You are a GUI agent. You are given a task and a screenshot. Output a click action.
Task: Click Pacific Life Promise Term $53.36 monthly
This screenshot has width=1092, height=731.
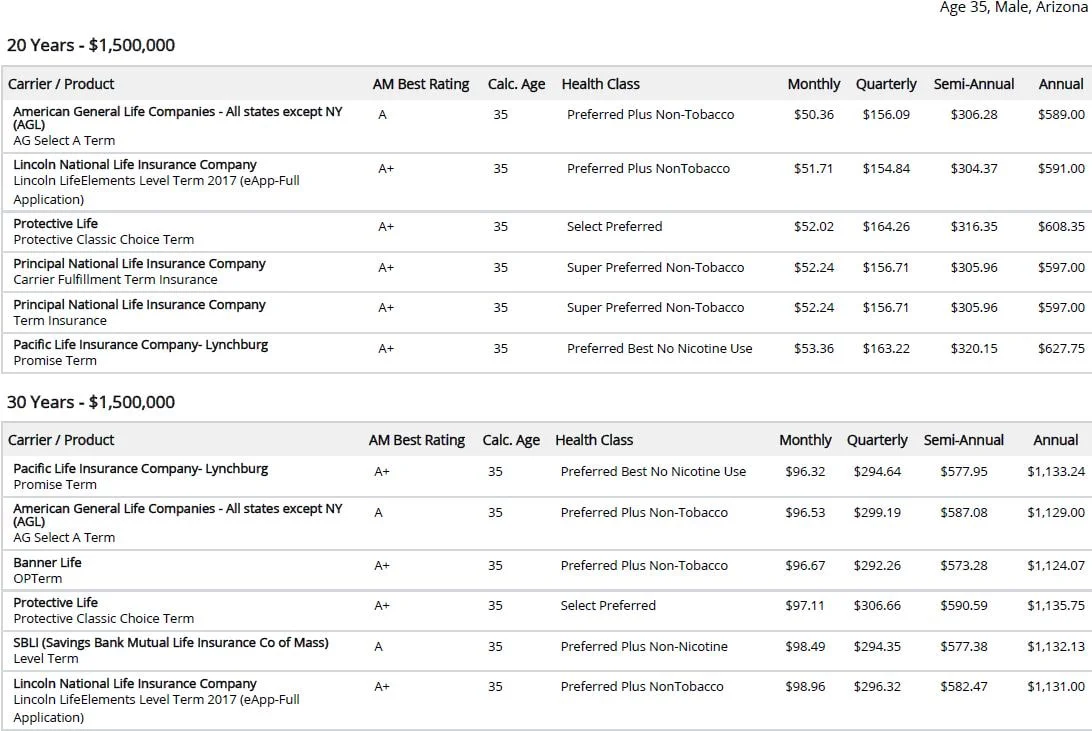813,348
